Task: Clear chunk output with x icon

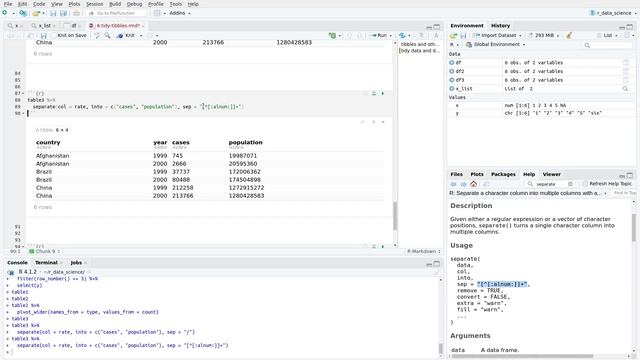Action: 383,122
